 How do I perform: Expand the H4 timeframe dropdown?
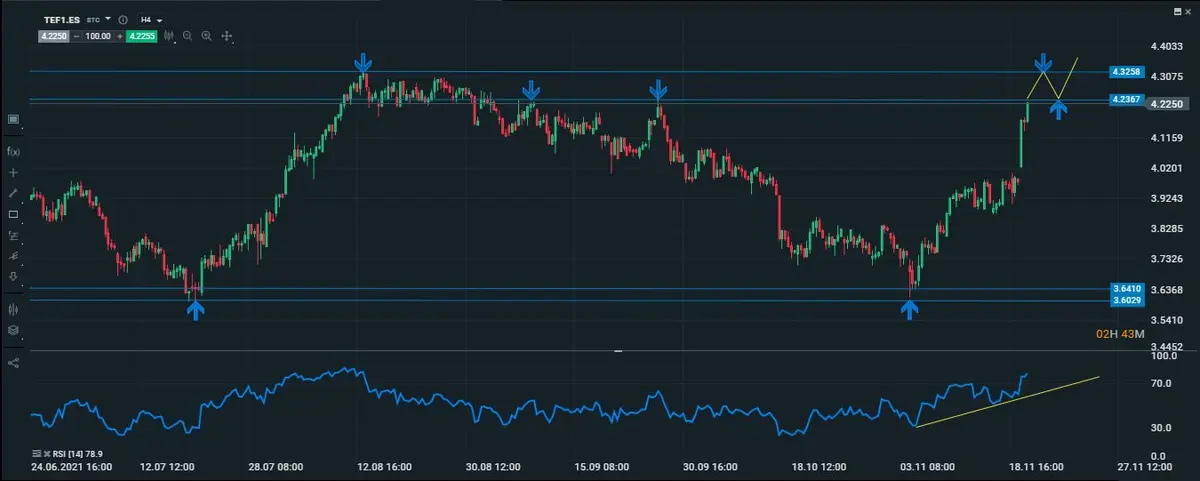pos(152,20)
